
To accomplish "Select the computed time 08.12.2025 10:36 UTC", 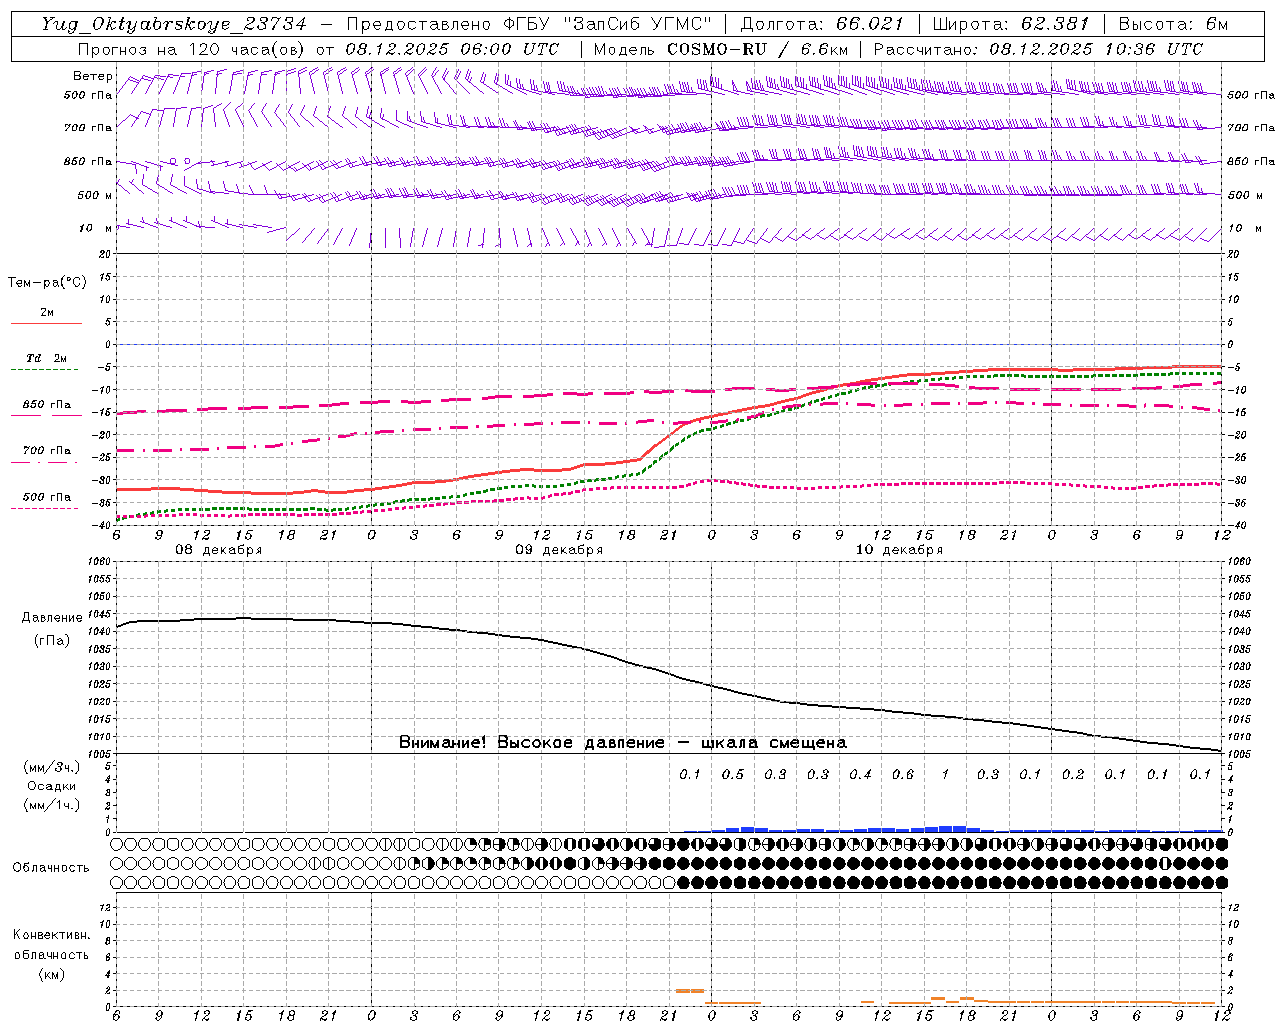I will pos(1096,49).
